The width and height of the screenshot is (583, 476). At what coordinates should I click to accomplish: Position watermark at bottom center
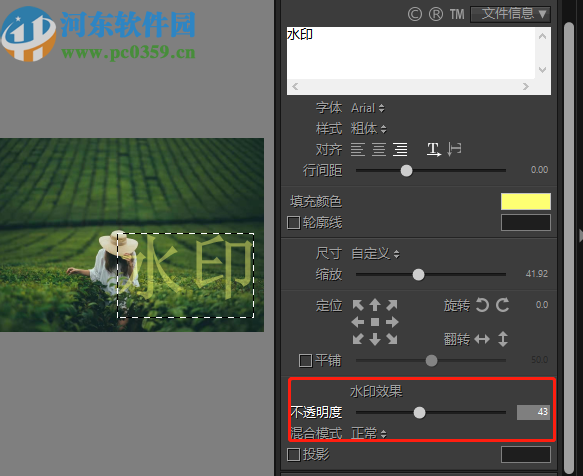(375, 339)
